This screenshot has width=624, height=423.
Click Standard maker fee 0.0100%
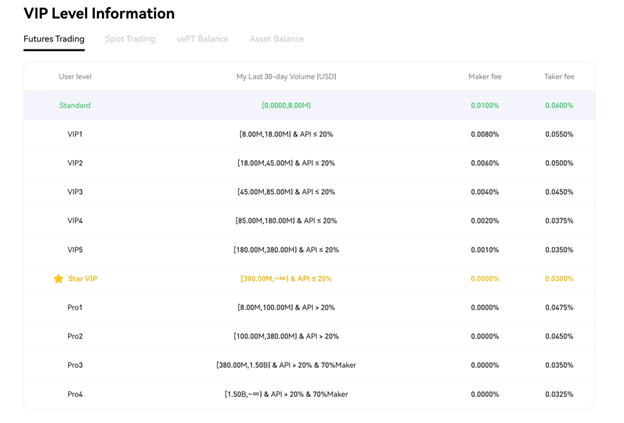[485, 105]
